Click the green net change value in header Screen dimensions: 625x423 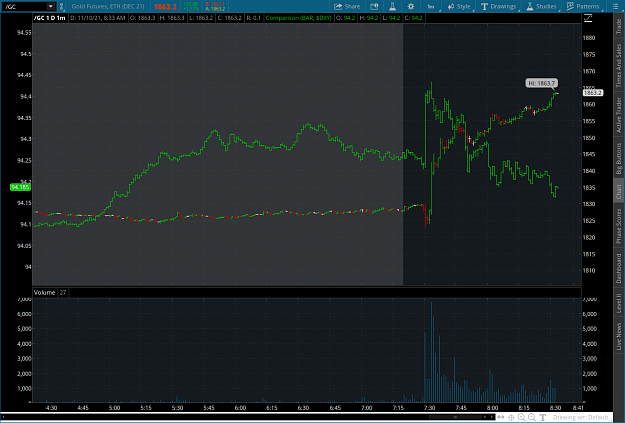click(x=191, y=6)
